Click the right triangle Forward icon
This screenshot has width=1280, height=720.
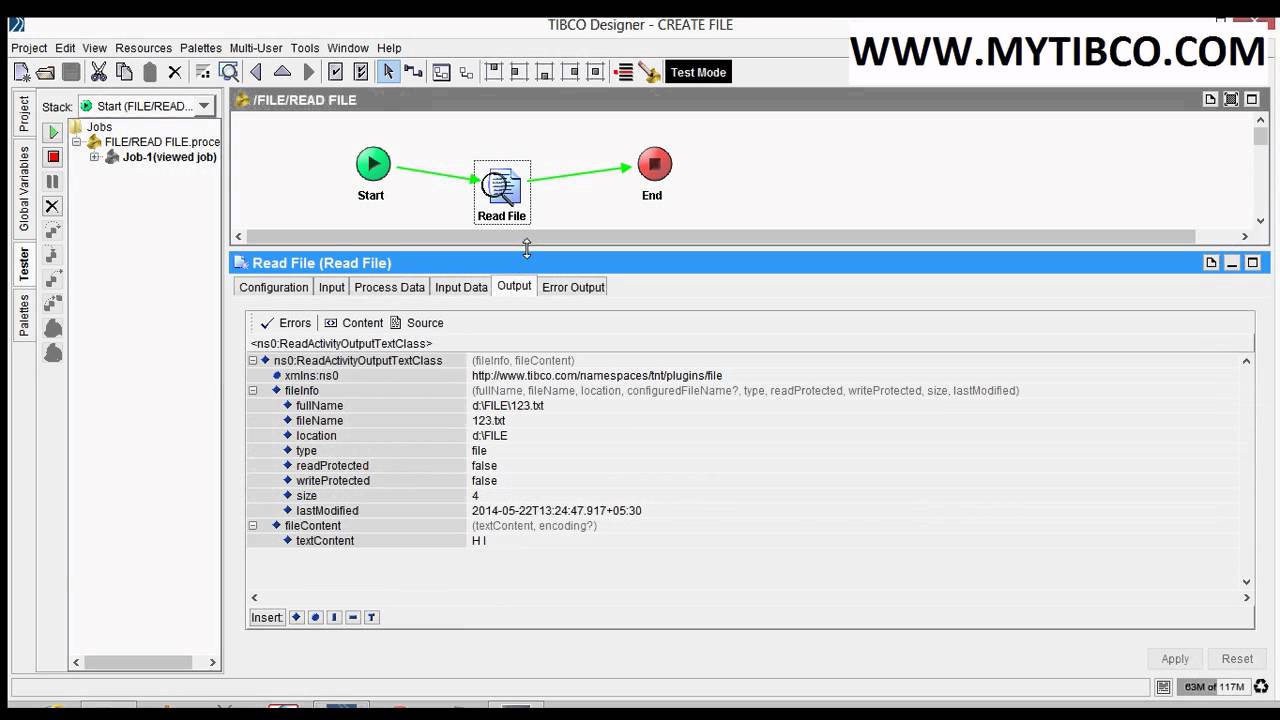click(309, 72)
